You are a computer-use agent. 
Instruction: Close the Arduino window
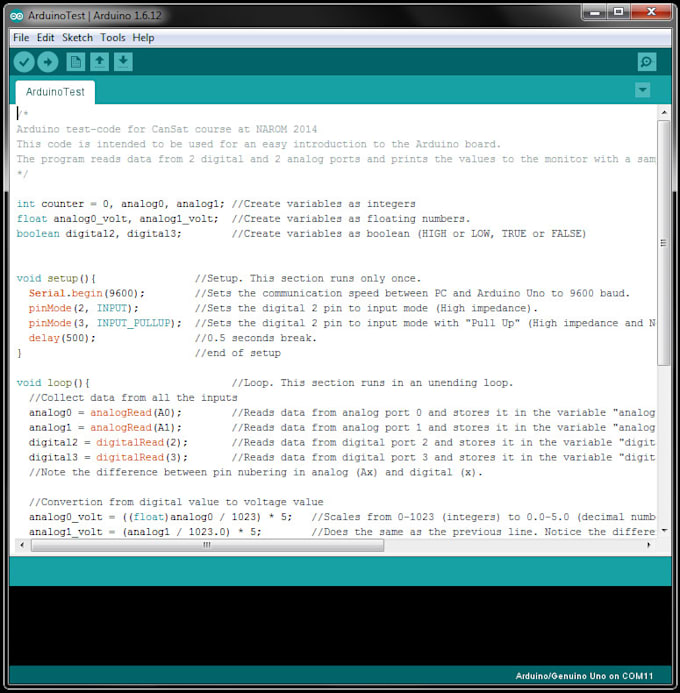(651, 12)
